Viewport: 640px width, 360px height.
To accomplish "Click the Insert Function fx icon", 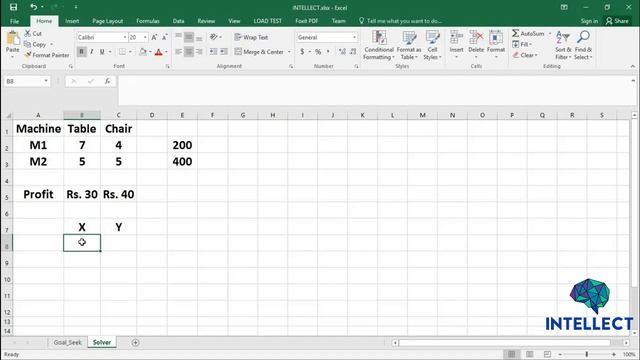I will click(x=107, y=81).
